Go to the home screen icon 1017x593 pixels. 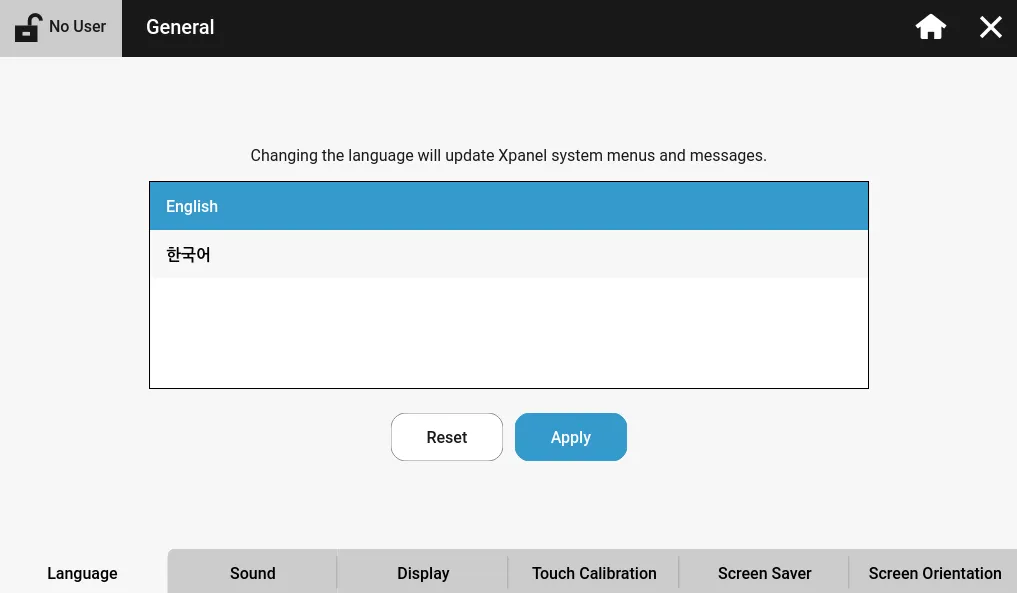[x=930, y=27]
